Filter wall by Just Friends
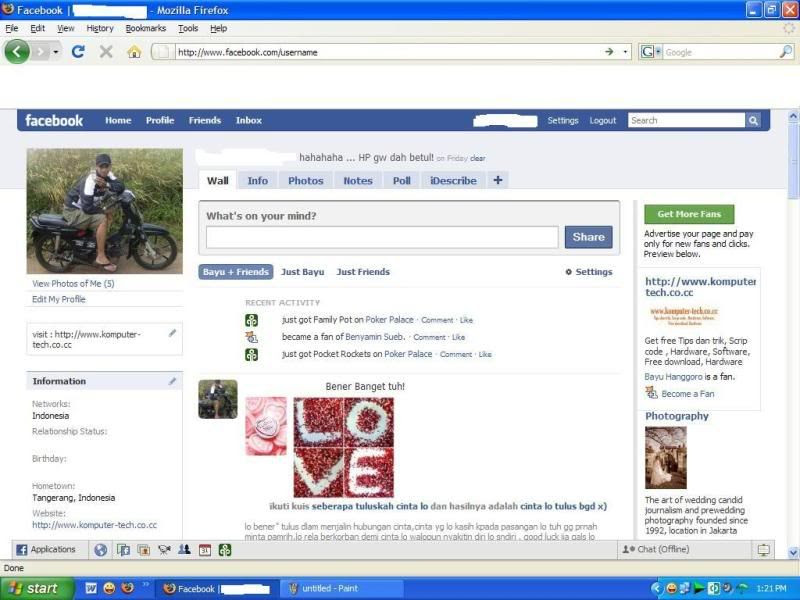Screen dimensions: 800x600 (x=363, y=272)
